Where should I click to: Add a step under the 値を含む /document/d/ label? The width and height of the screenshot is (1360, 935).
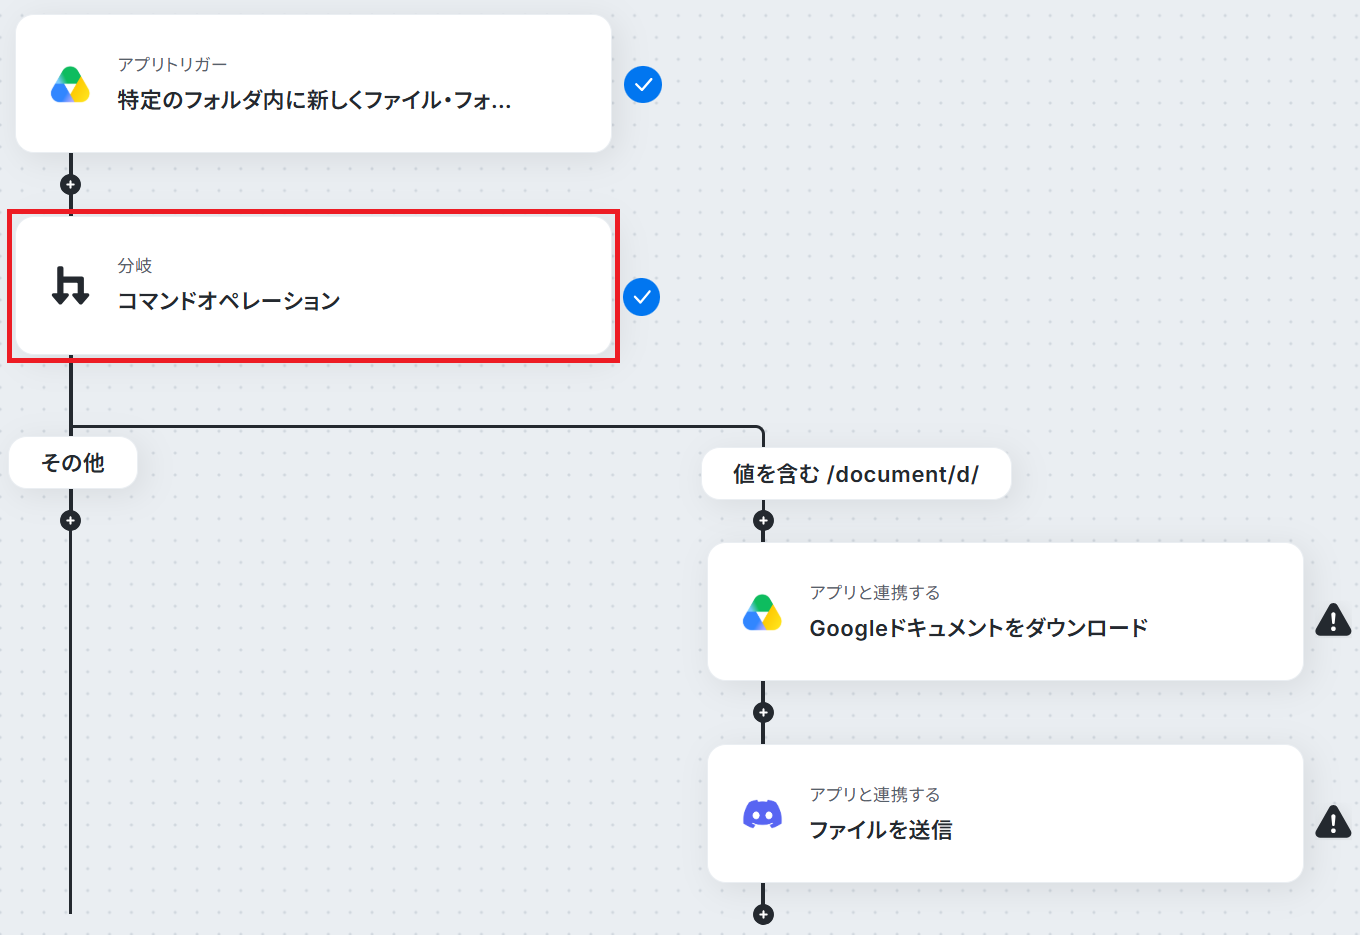click(x=763, y=520)
